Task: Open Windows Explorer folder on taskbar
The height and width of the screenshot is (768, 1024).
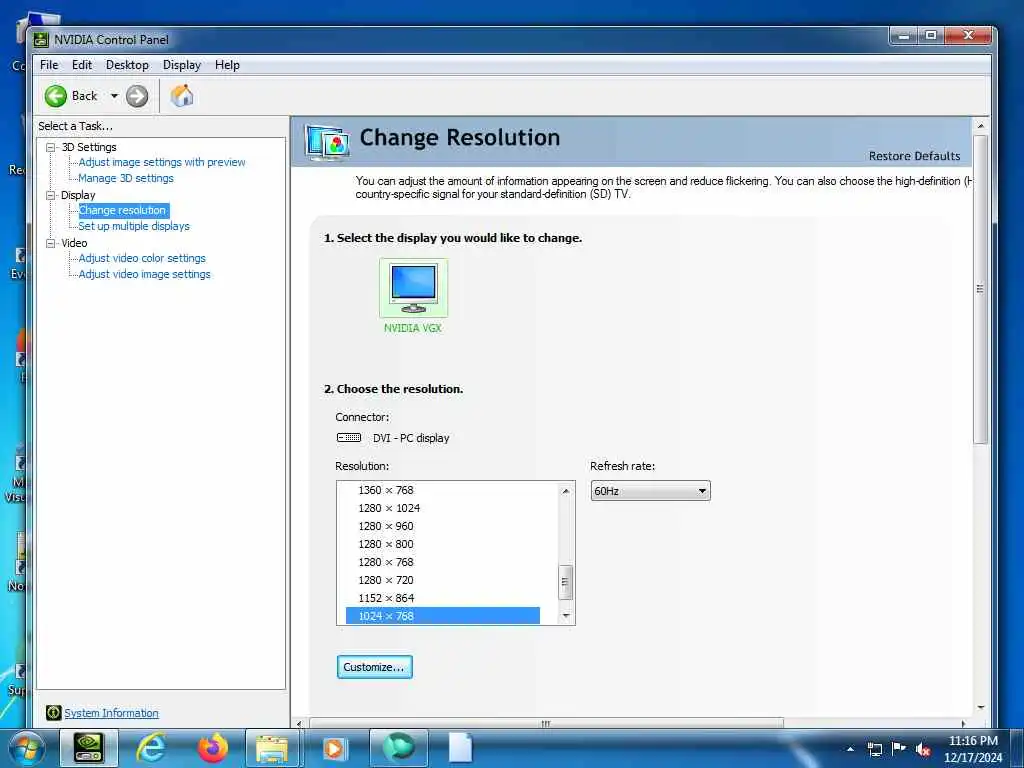Action: point(272,748)
